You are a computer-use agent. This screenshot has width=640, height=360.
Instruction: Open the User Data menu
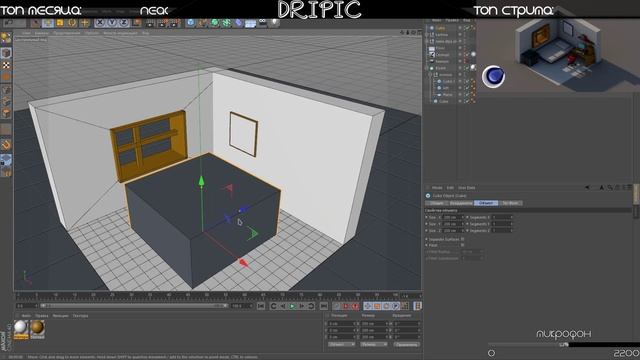(x=467, y=188)
